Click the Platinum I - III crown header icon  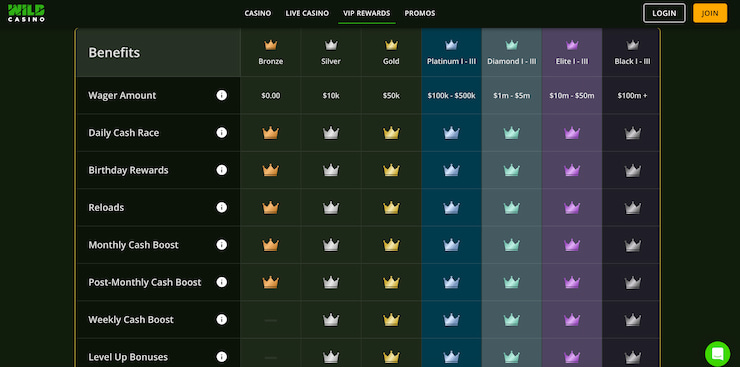pos(451,45)
